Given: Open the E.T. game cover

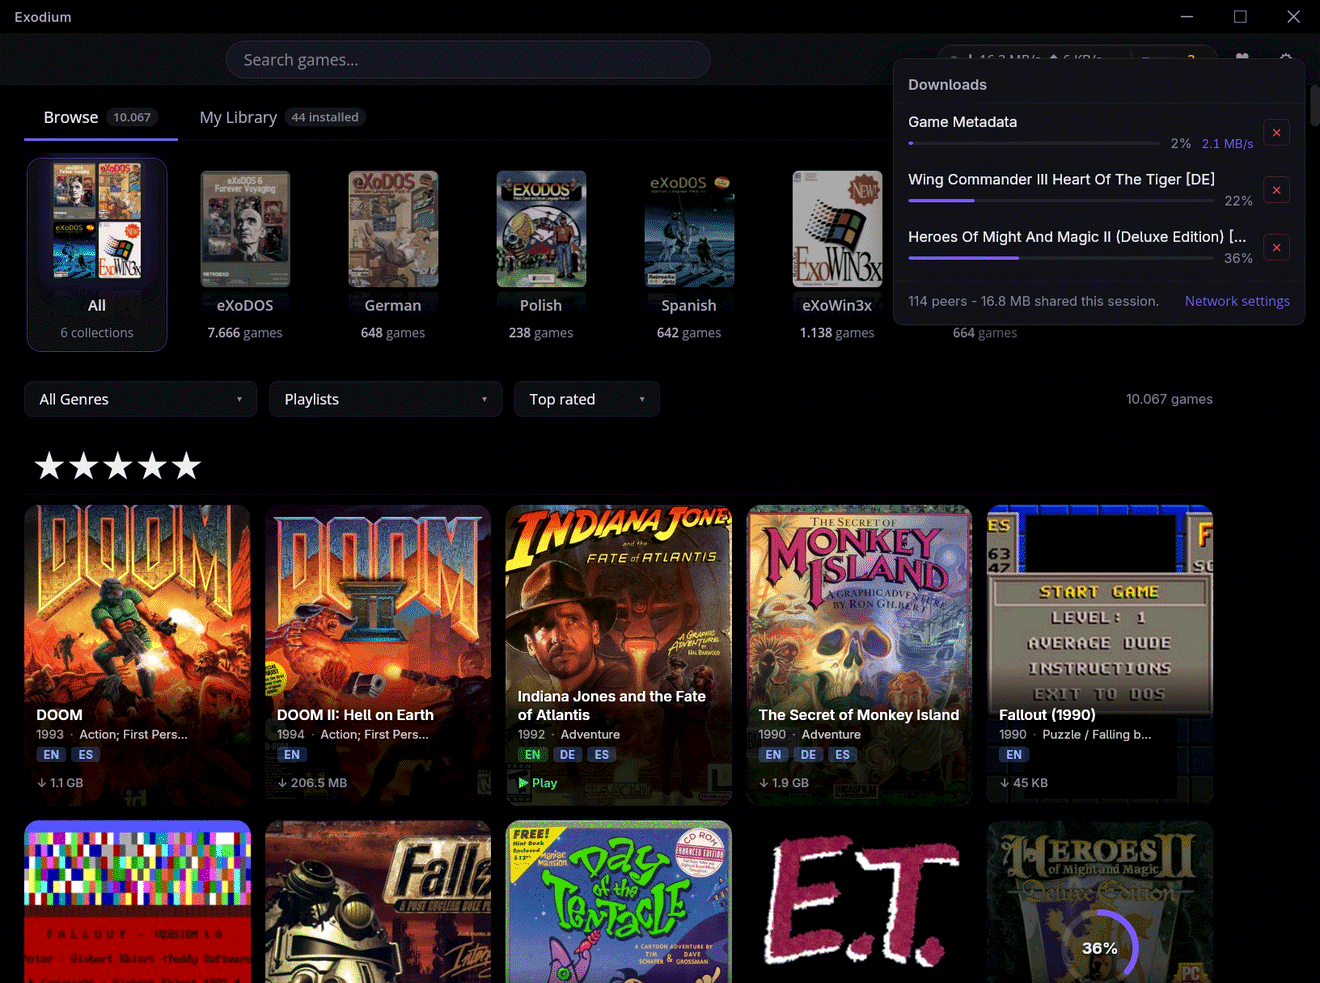Looking at the screenshot, I should point(859,902).
